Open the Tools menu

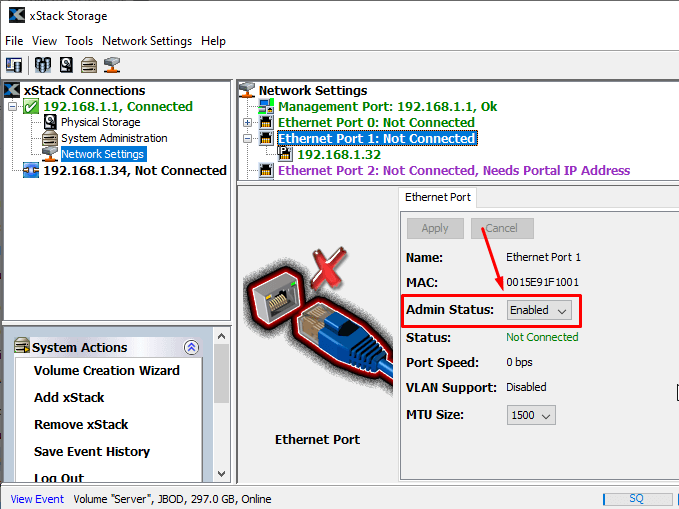pyautogui.click(x=79, y=41)
